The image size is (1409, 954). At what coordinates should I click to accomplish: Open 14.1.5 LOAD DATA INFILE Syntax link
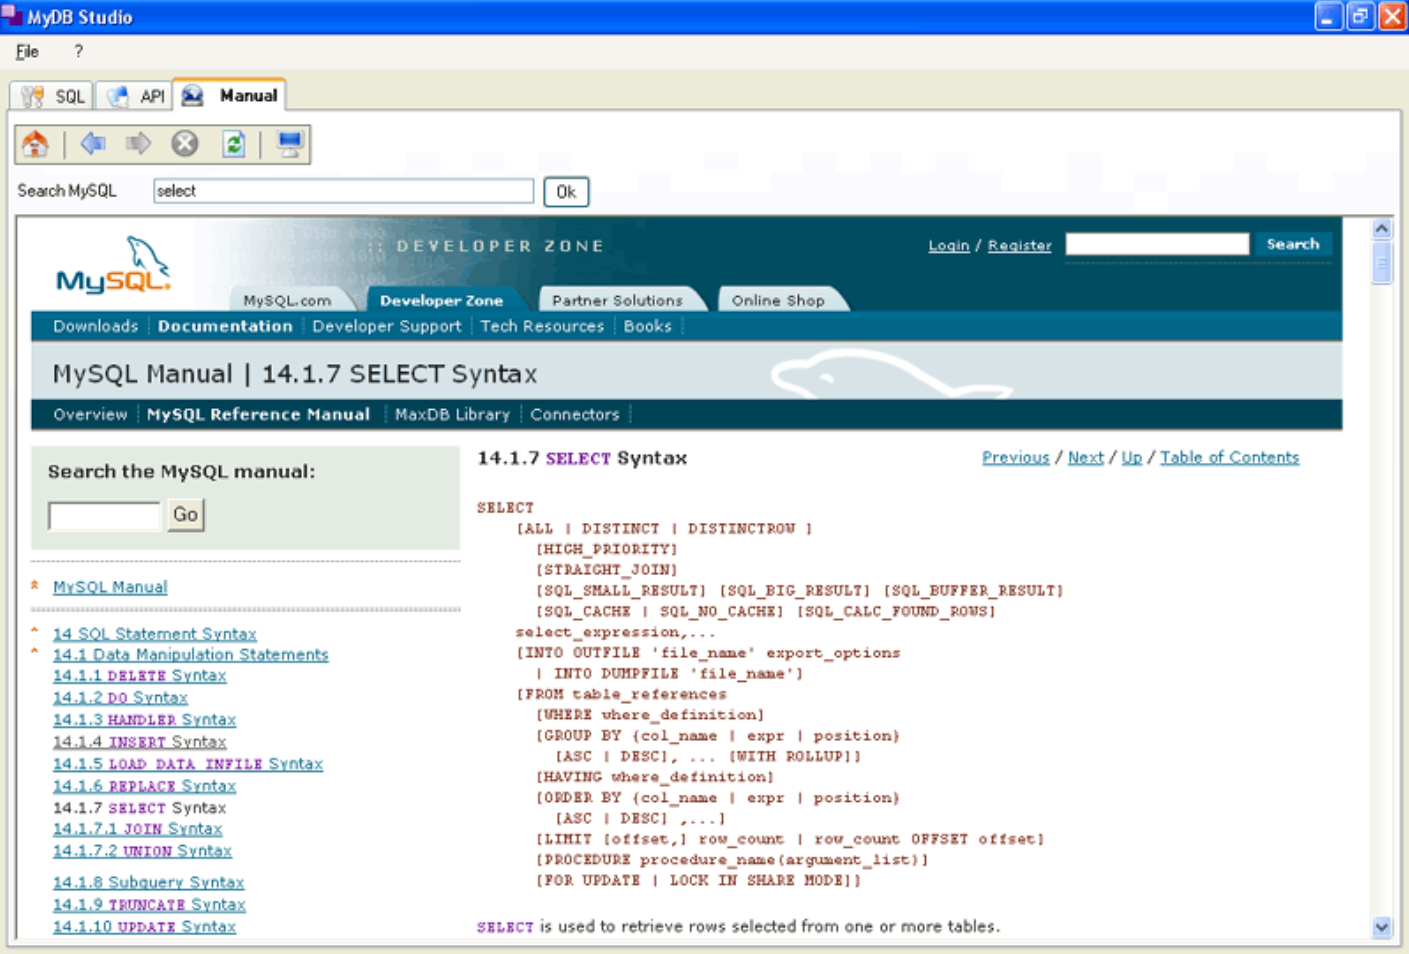pyautogui.click(x=188, y=764)
